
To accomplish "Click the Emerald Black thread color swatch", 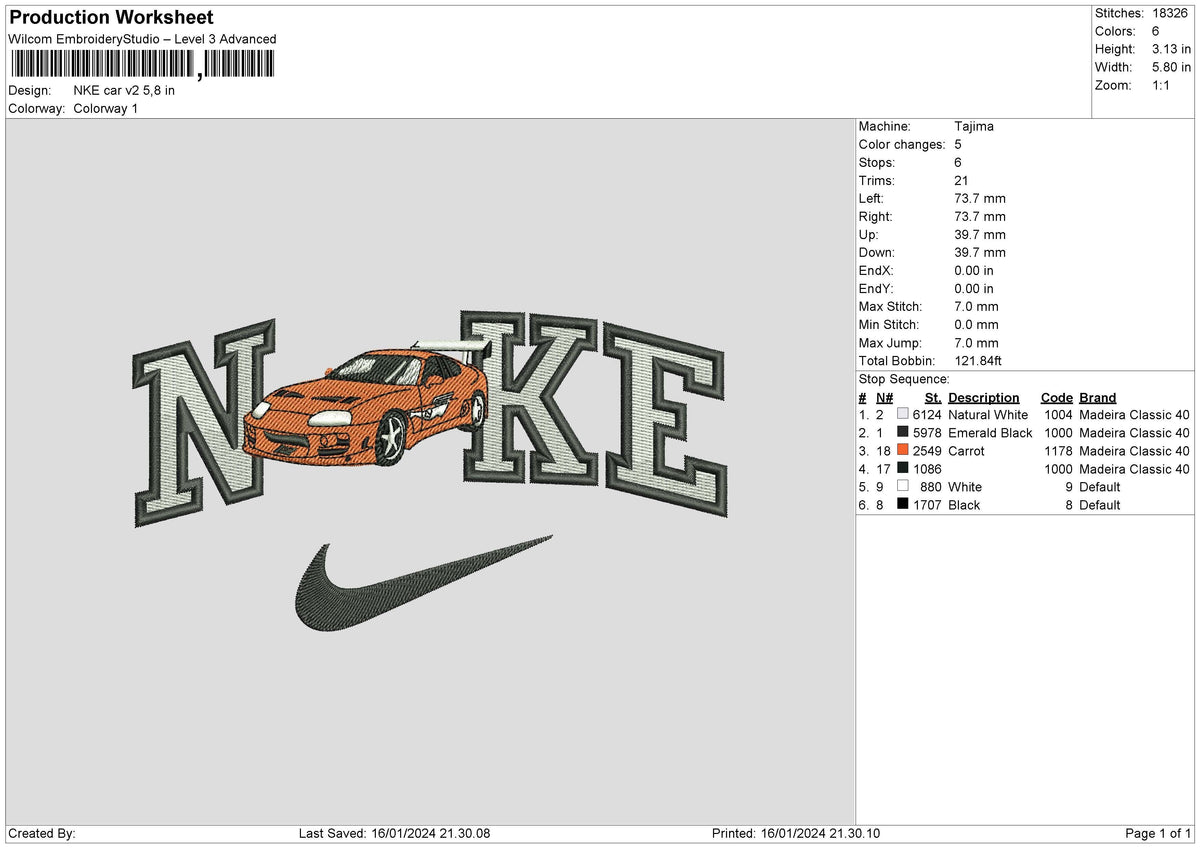I will tap(903, 433).
